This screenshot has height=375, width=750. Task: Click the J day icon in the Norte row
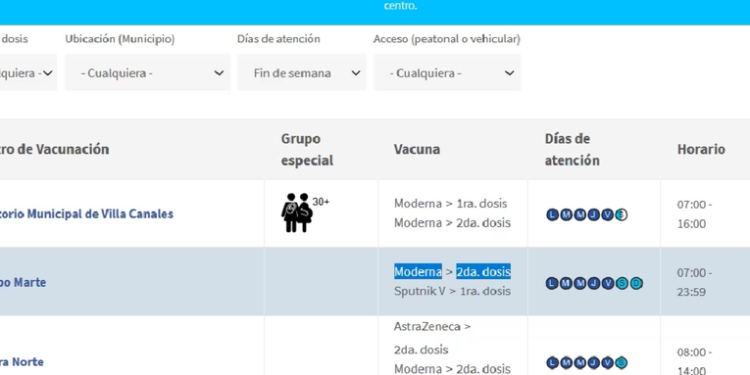pyautogui.click(x=594, y=363)
